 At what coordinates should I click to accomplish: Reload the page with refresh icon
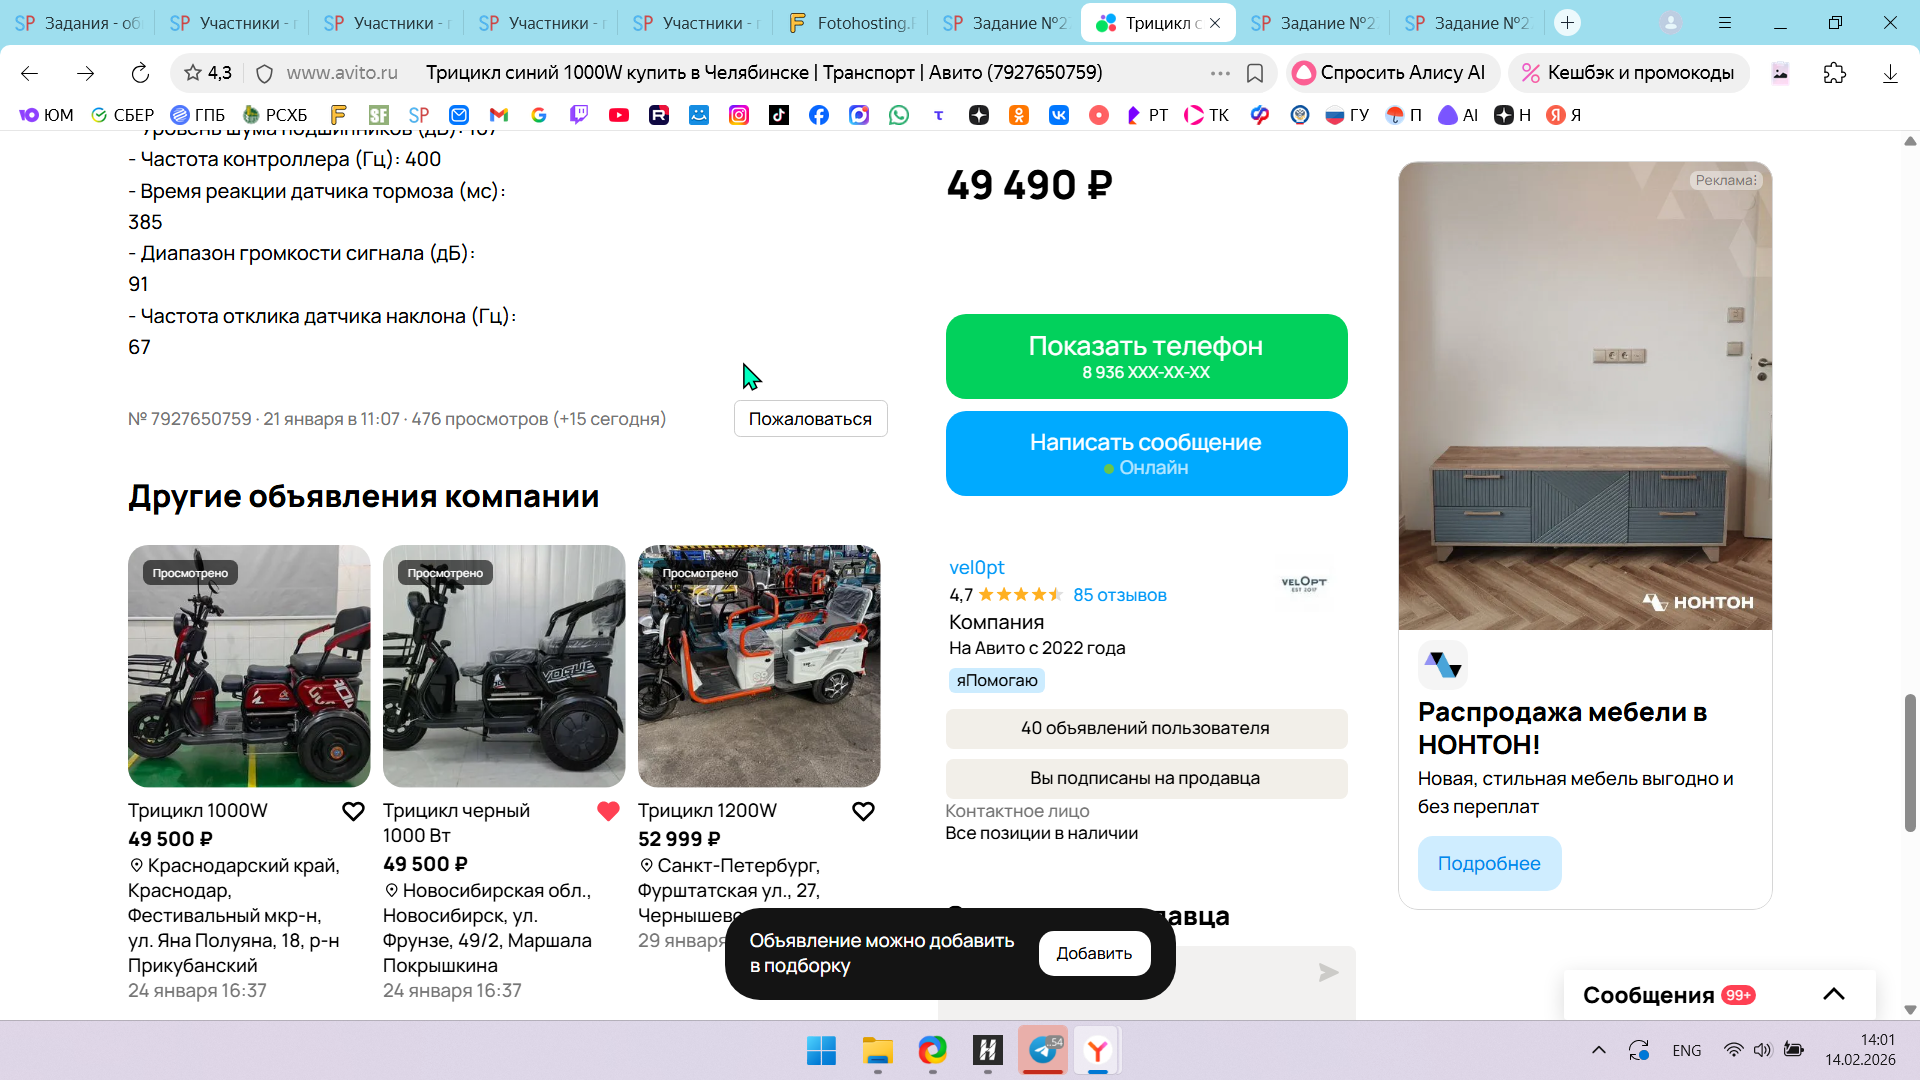pyautogui.click(x=140, y=73)
